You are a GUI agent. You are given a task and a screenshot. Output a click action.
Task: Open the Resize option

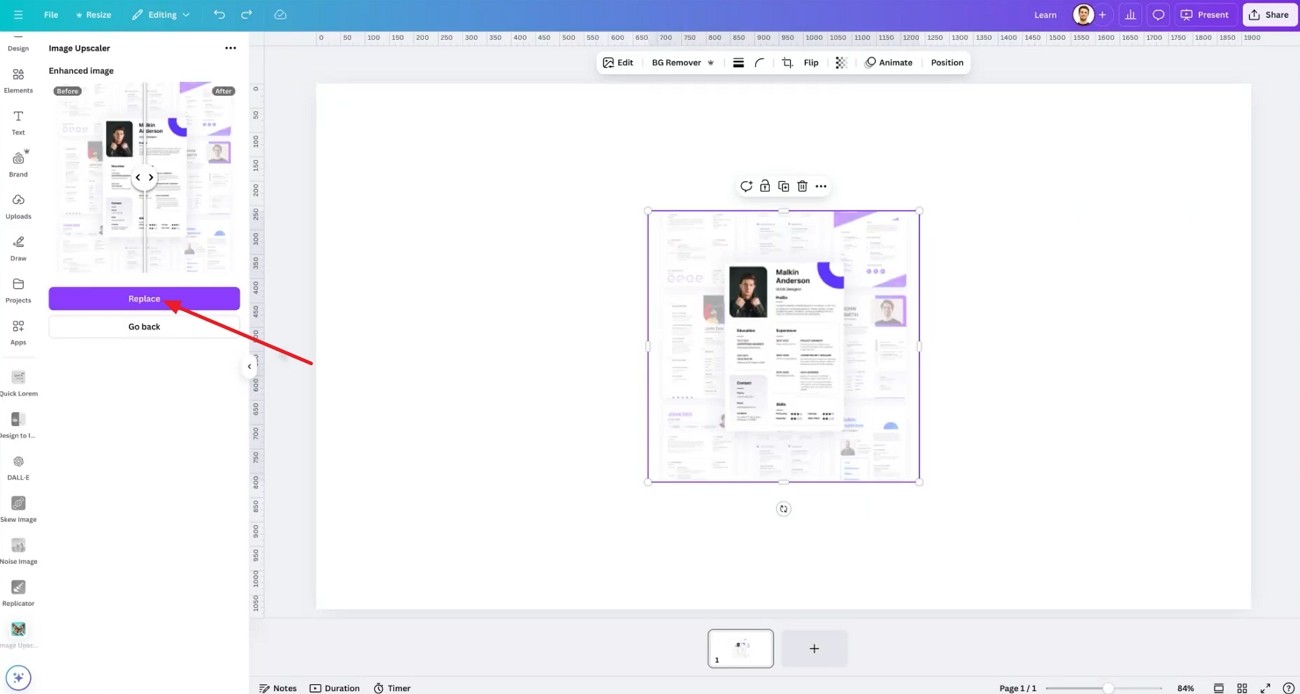click(x=93, y=15)
